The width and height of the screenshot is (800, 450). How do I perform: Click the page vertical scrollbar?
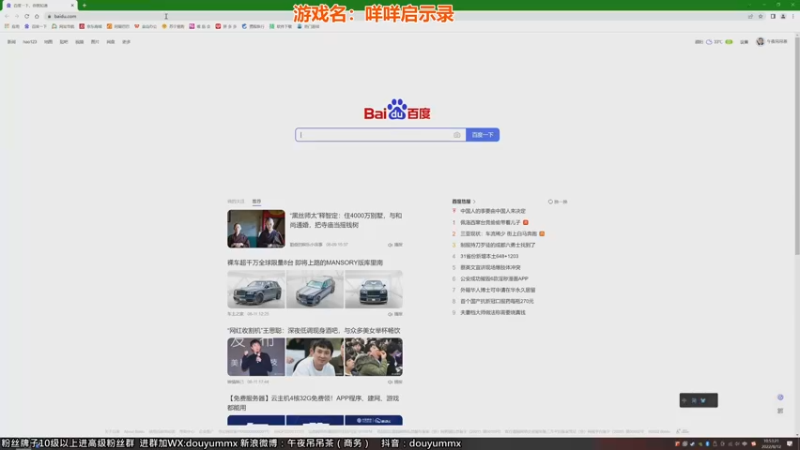[797, 145]
